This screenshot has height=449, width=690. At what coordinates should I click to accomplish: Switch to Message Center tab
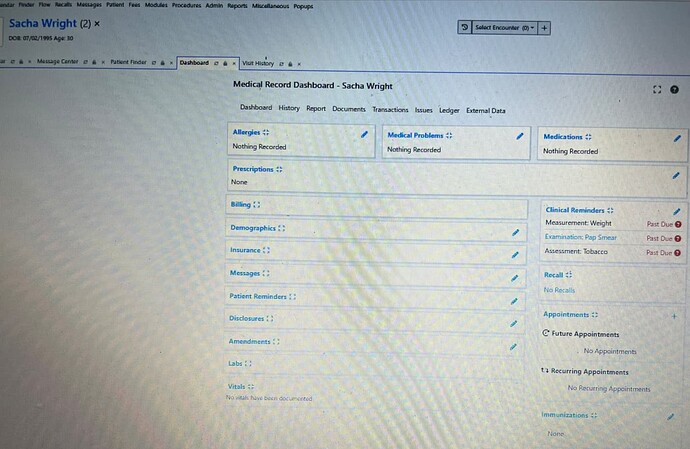point(57,62)
